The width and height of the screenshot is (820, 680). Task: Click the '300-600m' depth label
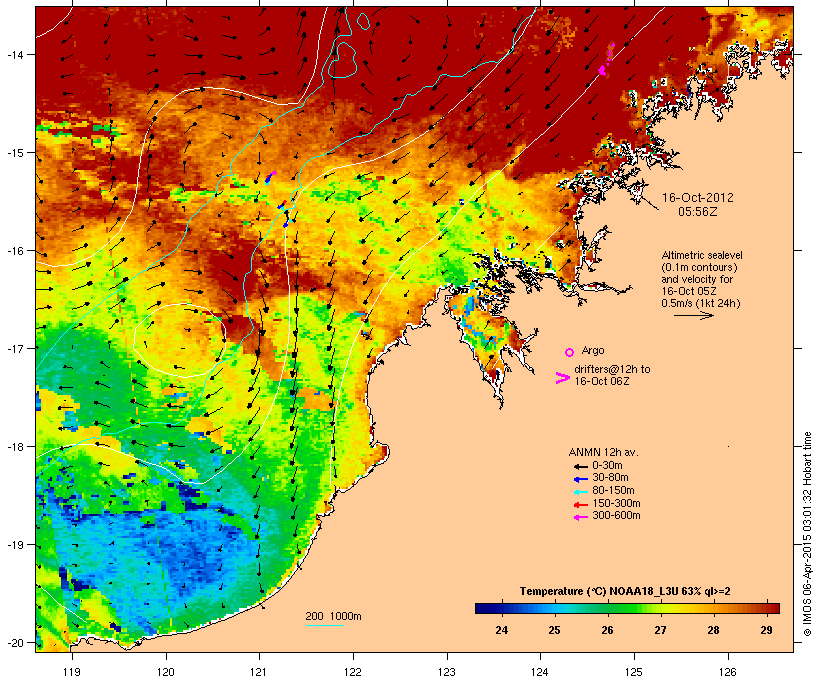click(616, 515)
